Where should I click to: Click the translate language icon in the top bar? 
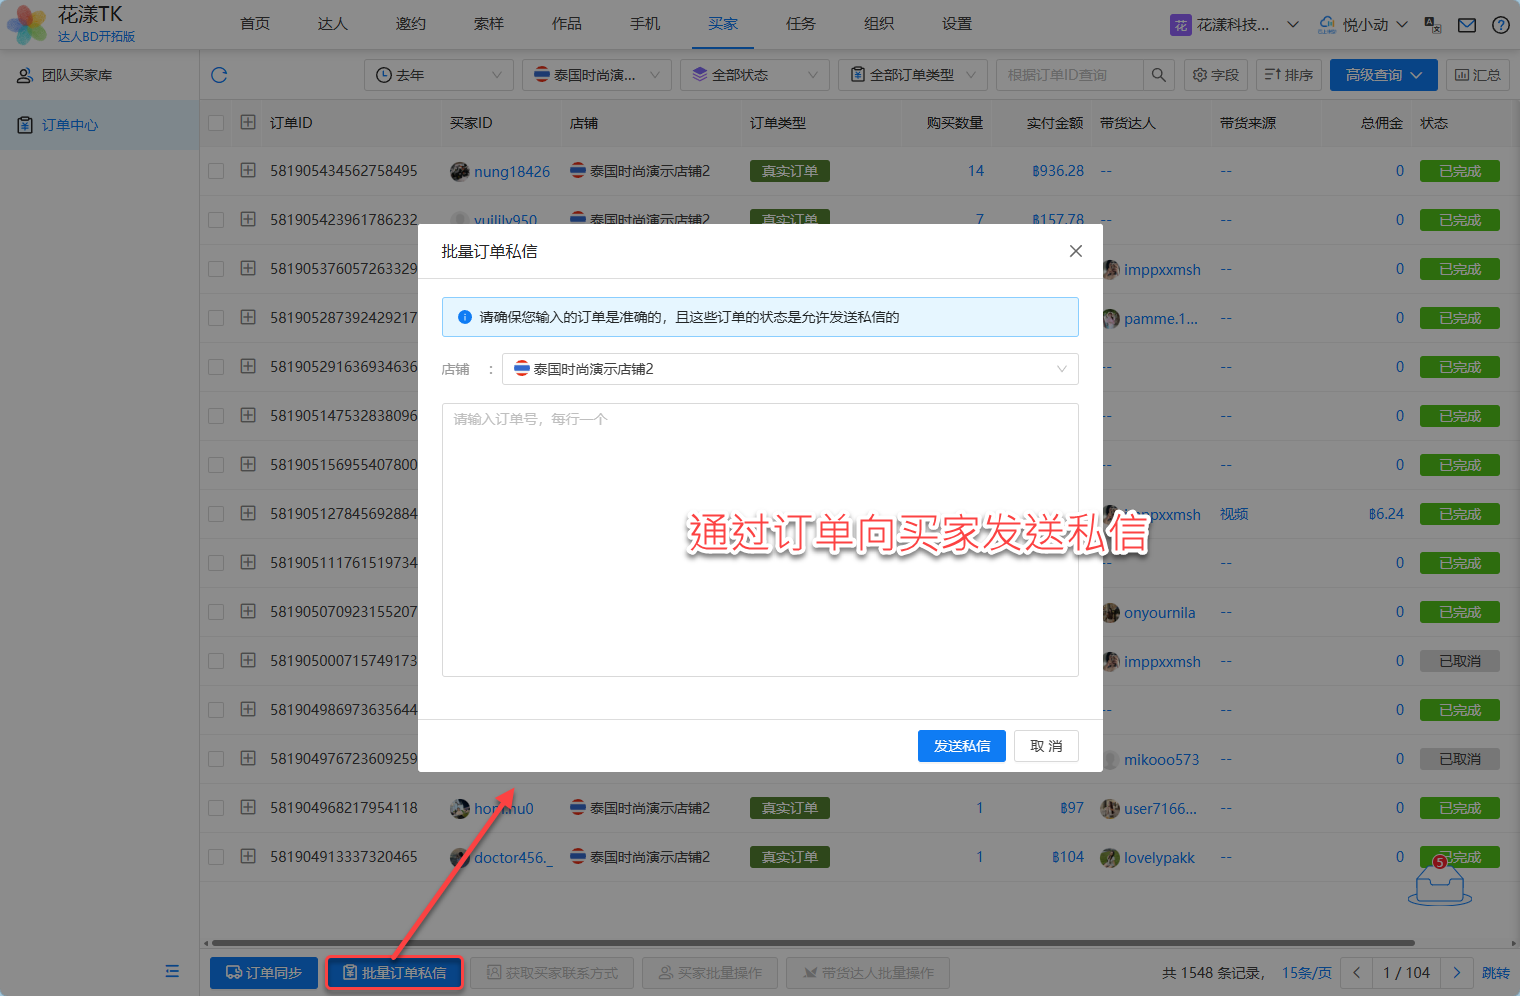[1432, 25]
